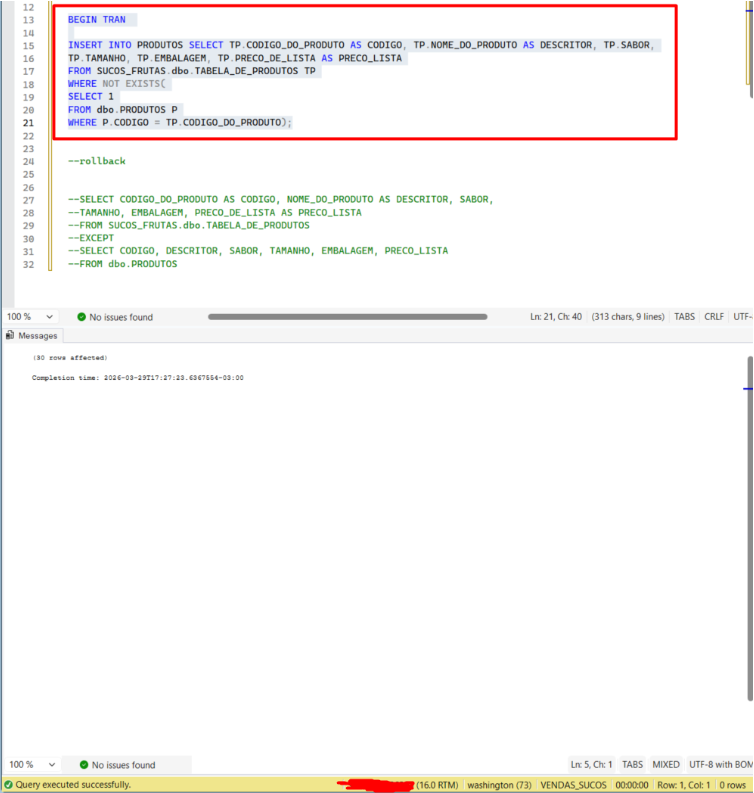Click the Messages pane green No issues checkmark
Viewport: 754px width, 793px height.
(x=84, y=765)
